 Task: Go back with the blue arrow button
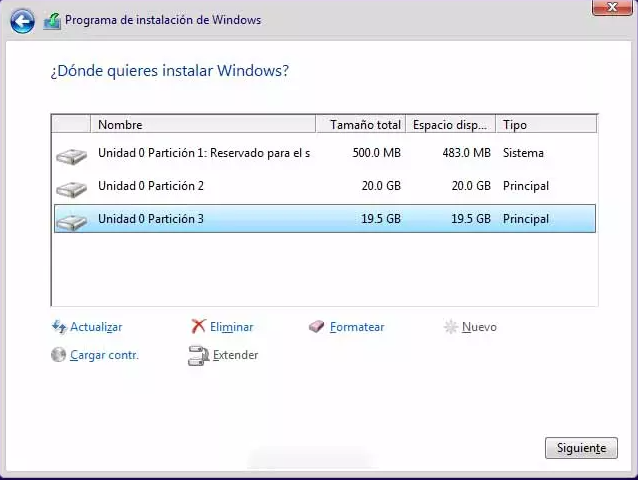click(x=22, y=21)
